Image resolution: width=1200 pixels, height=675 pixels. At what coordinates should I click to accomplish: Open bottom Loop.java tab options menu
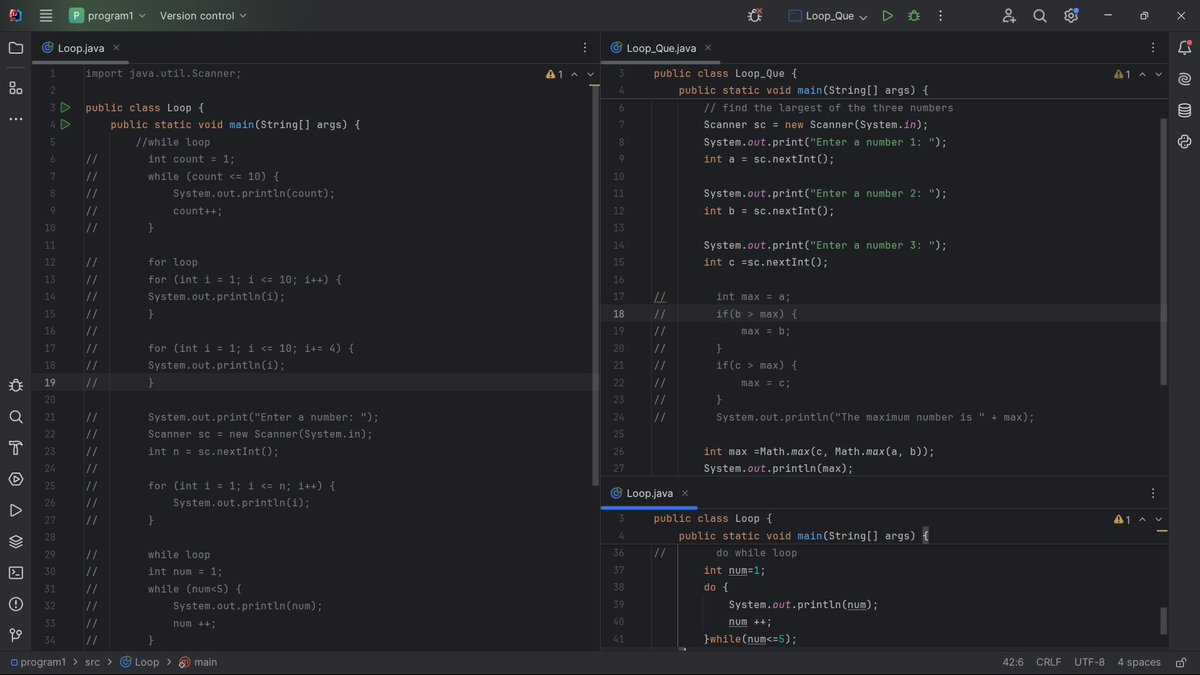click(1153, 493)
